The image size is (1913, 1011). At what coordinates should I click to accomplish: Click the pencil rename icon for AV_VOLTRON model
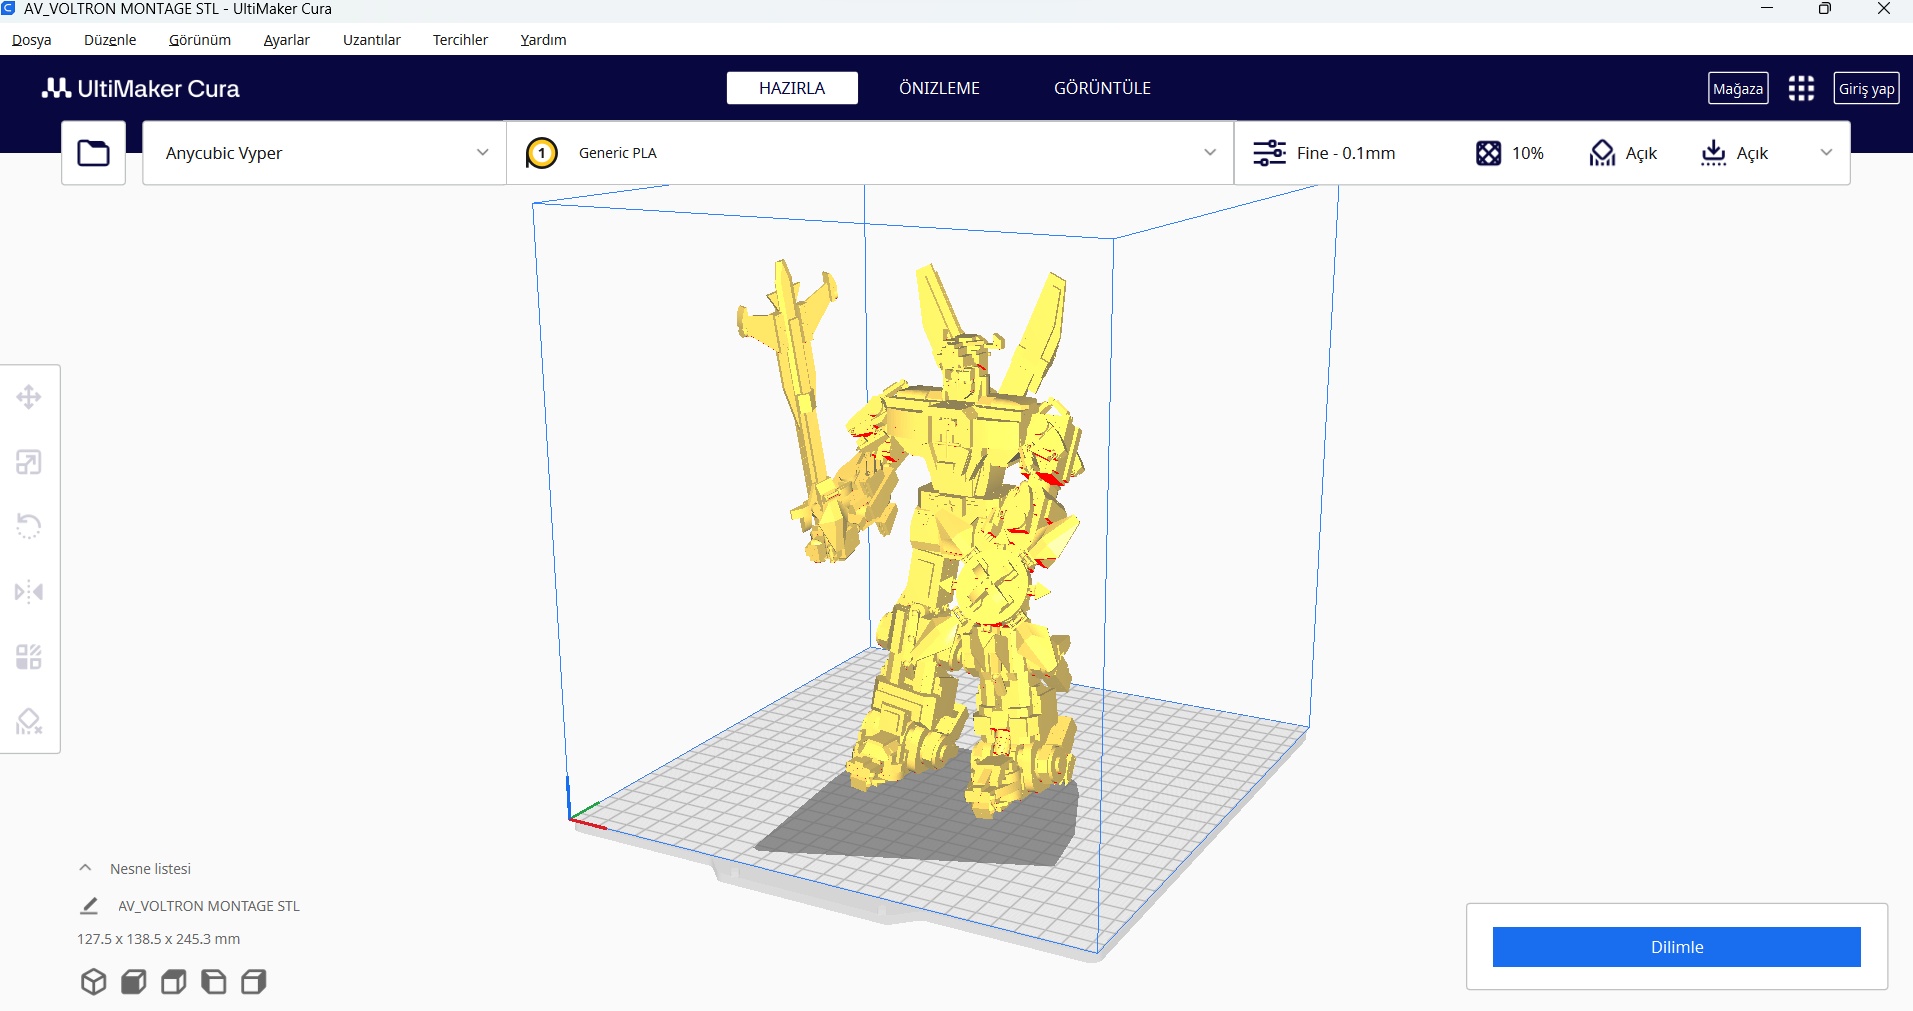pyautogui.click(x=89, y=906)
